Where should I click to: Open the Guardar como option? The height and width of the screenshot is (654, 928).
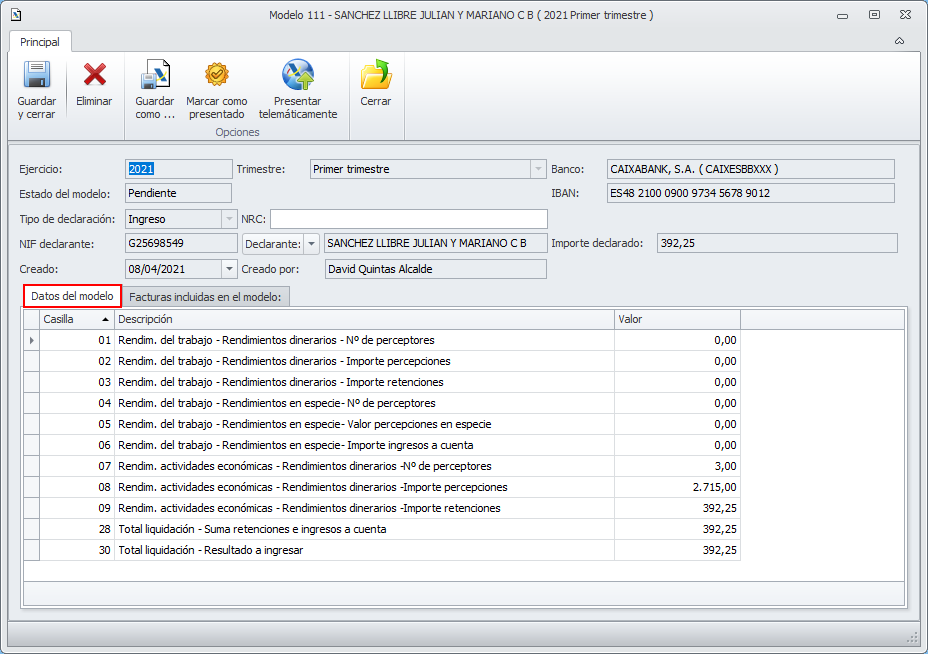coord(155,77)
